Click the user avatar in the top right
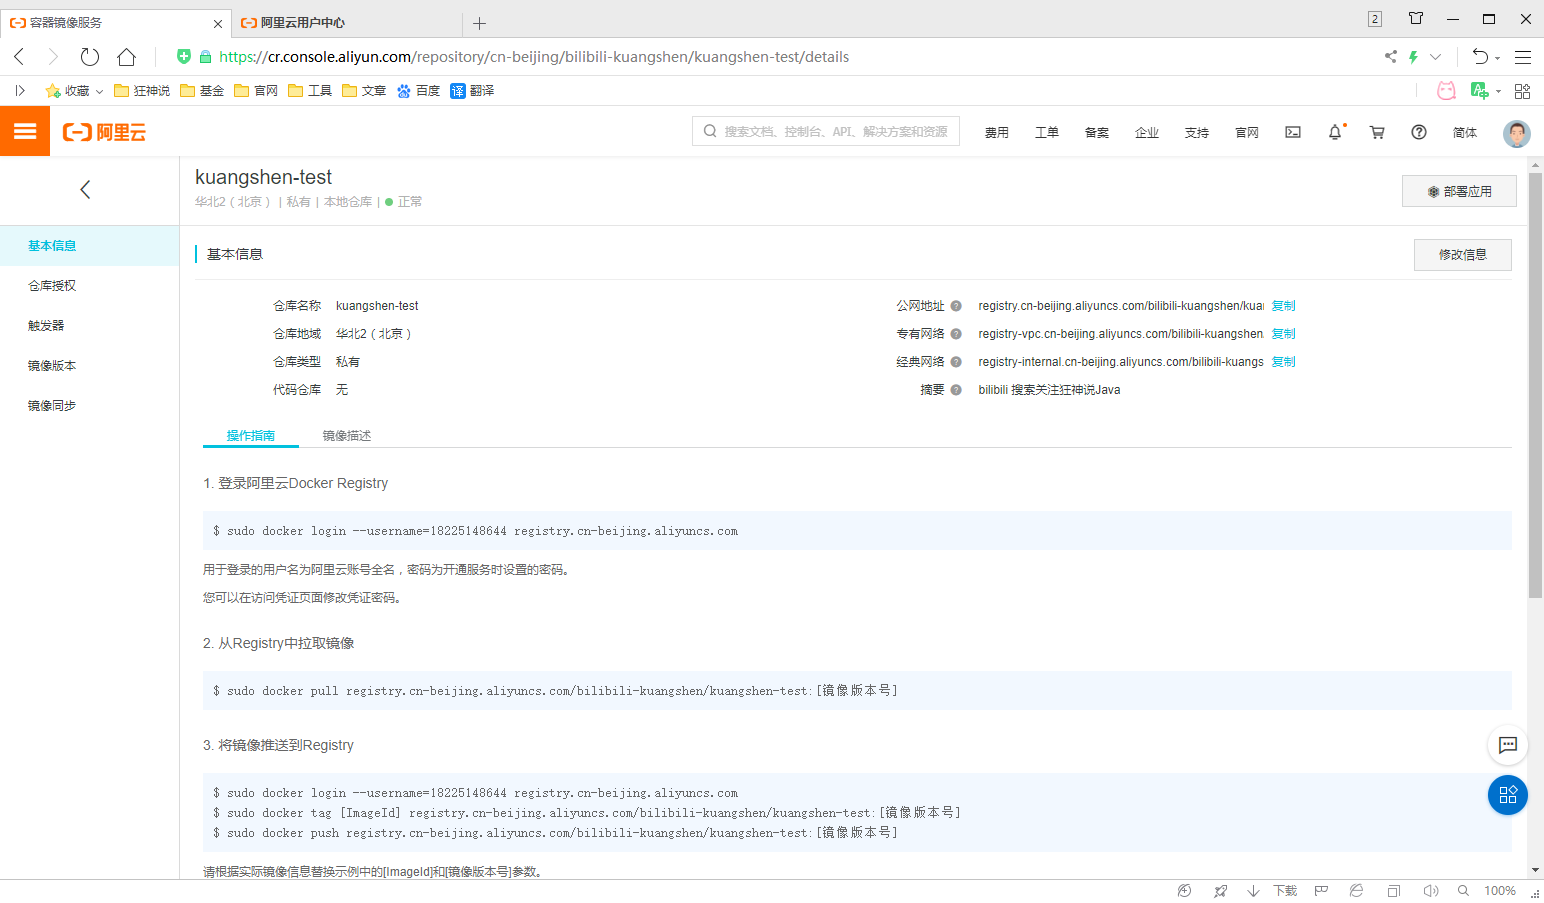Viewport: 1544px width, 903px height. click(1516, 133)
